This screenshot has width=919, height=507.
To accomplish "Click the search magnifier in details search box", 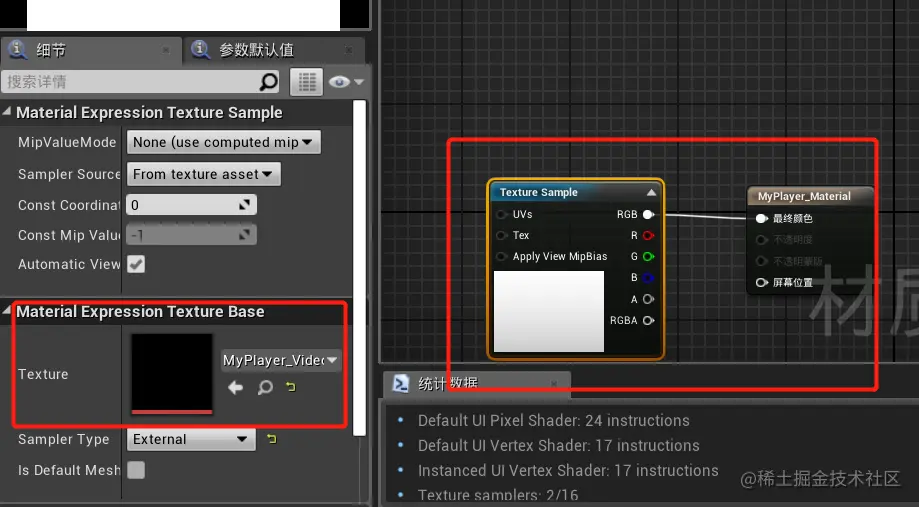I will click(268, 82).
